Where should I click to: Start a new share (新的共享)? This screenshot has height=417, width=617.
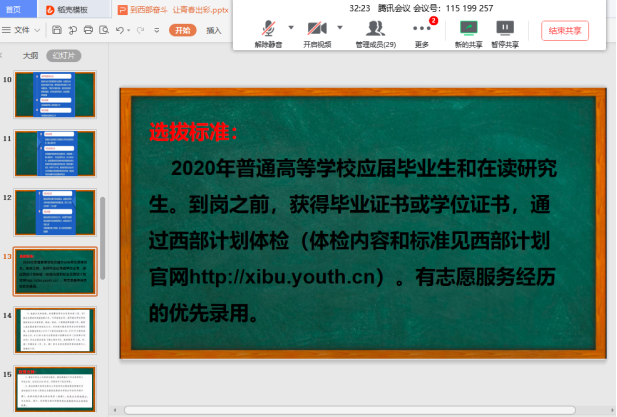(x=467, y=32)
